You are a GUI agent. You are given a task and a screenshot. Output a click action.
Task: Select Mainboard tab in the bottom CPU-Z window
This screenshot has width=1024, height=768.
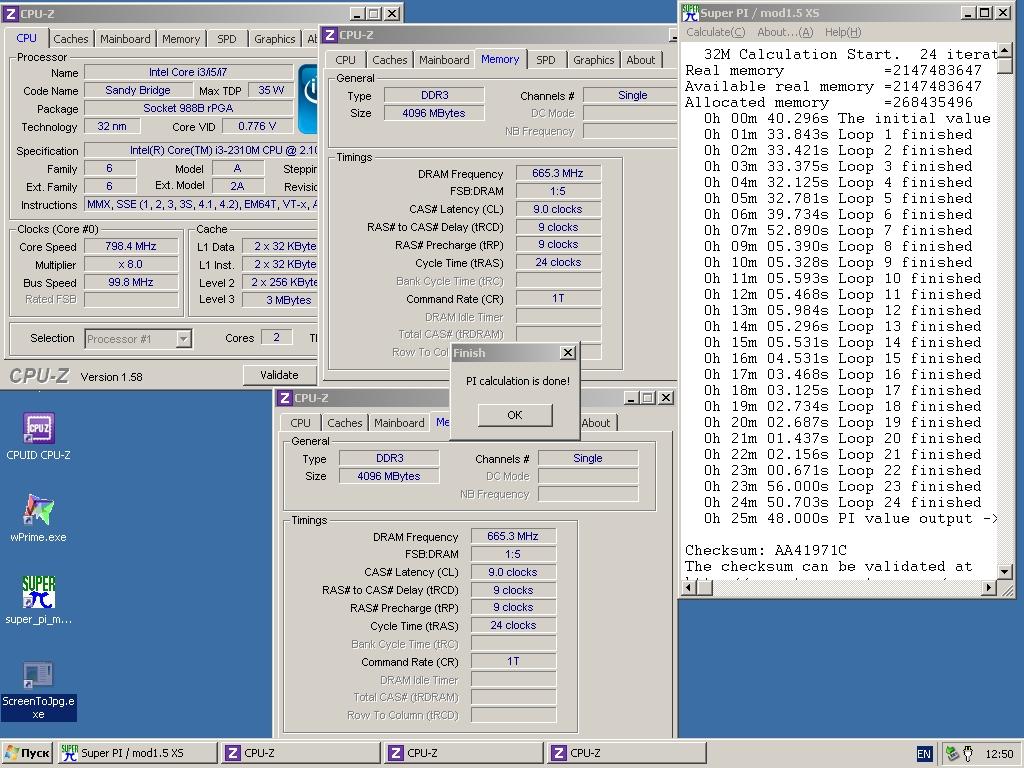click(x=399, y=423)
